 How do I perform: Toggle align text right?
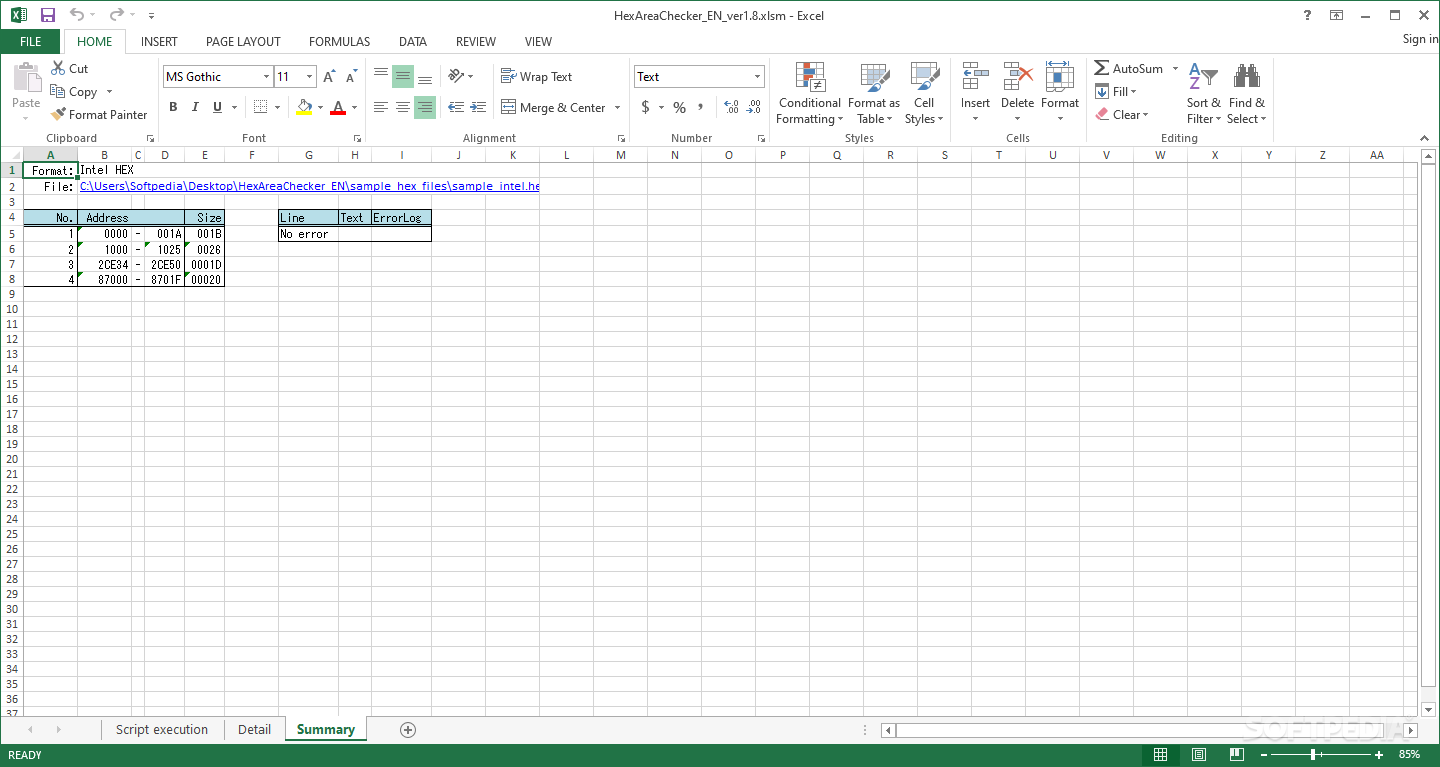[425, 107]
